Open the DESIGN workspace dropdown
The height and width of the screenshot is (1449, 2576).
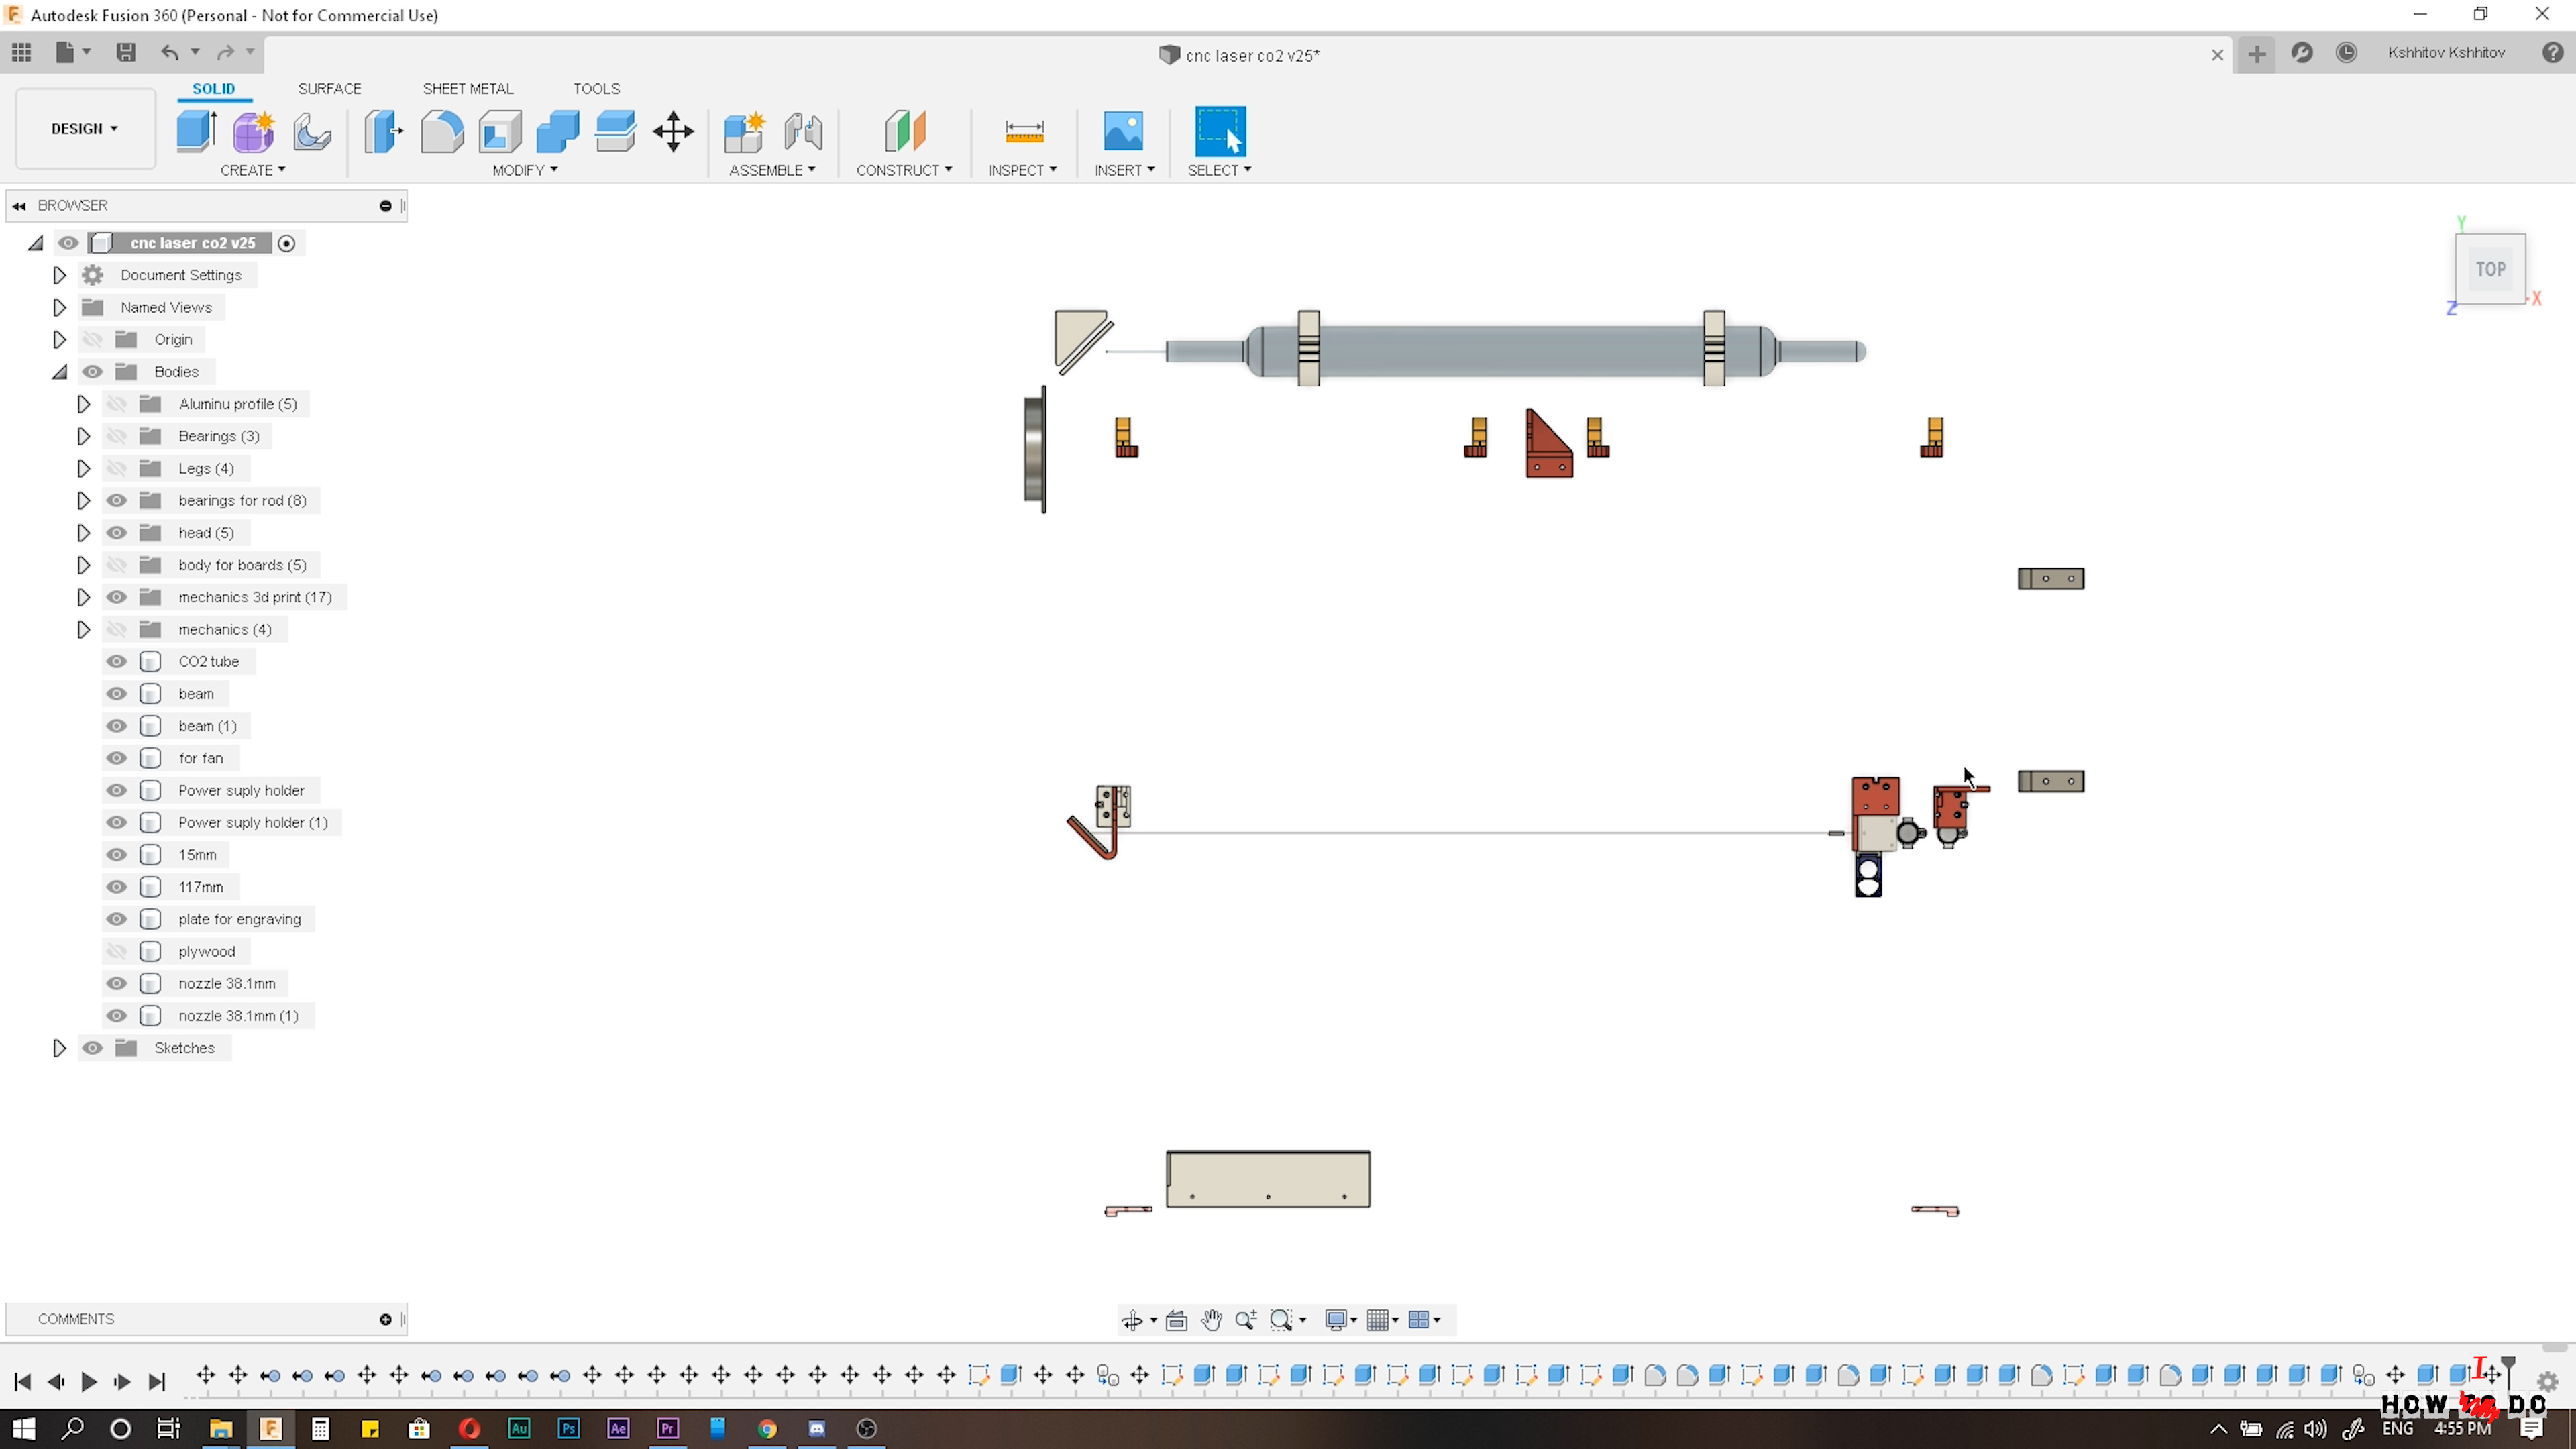[85, 129]
